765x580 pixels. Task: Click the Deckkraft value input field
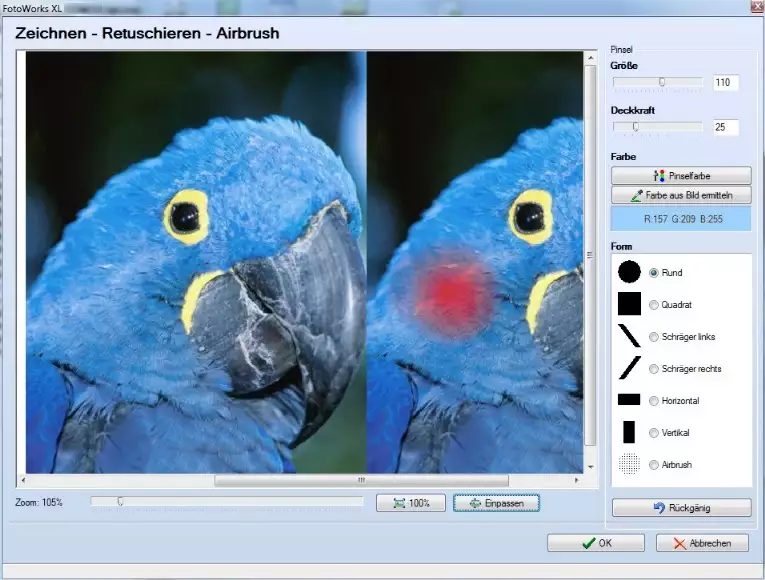pyautogui.click(x=725, y=127)
